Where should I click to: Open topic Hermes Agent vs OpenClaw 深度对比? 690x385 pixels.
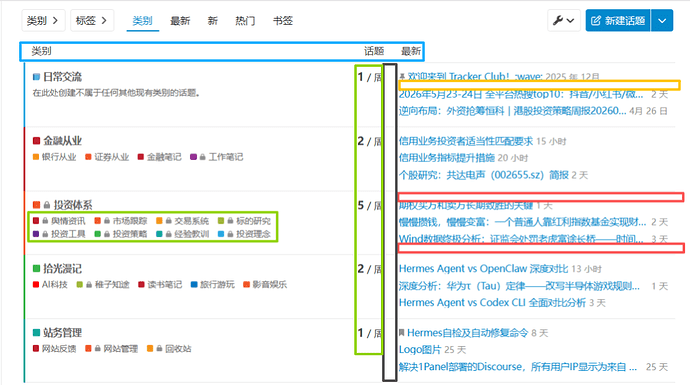[x=483, y=269]
